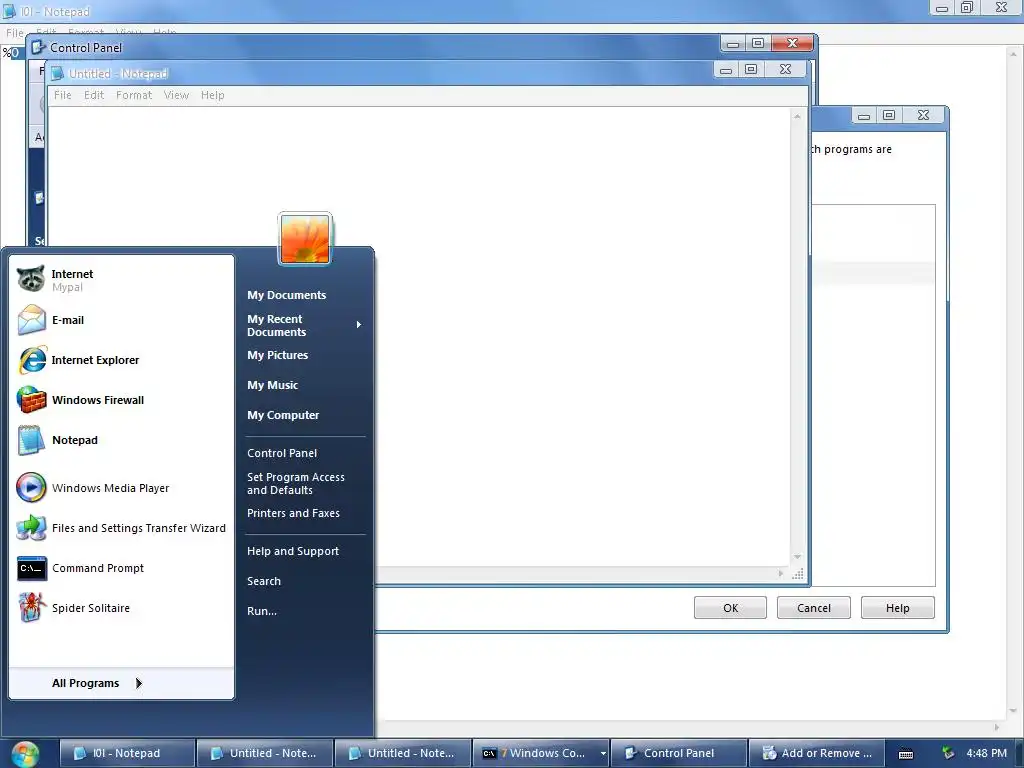Open File menu in Untitled Notepad

point(63,95)
